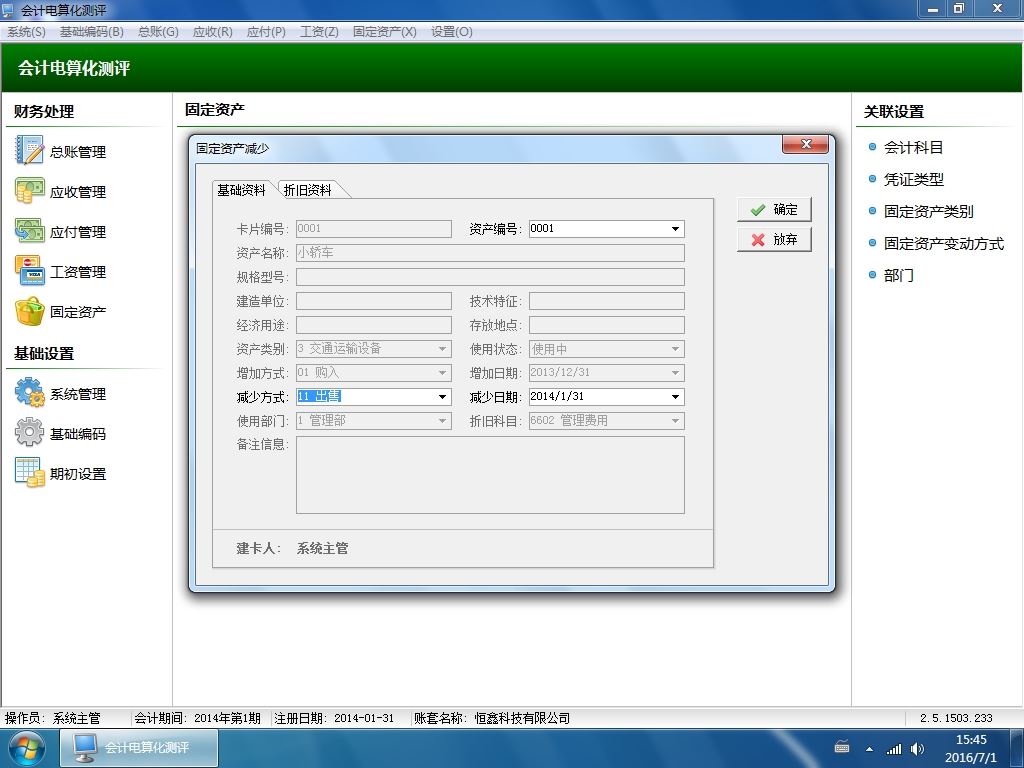Open 应付(P) menu
The width and height of the screenshot is (1024, 768).
(266, 31)
